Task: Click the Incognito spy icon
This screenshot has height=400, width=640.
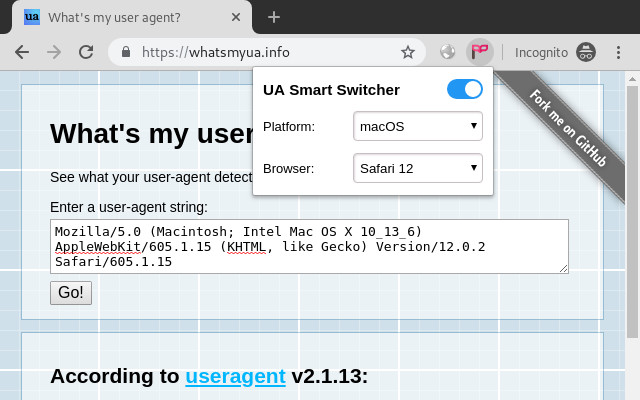Action: (x=586, y=52)
